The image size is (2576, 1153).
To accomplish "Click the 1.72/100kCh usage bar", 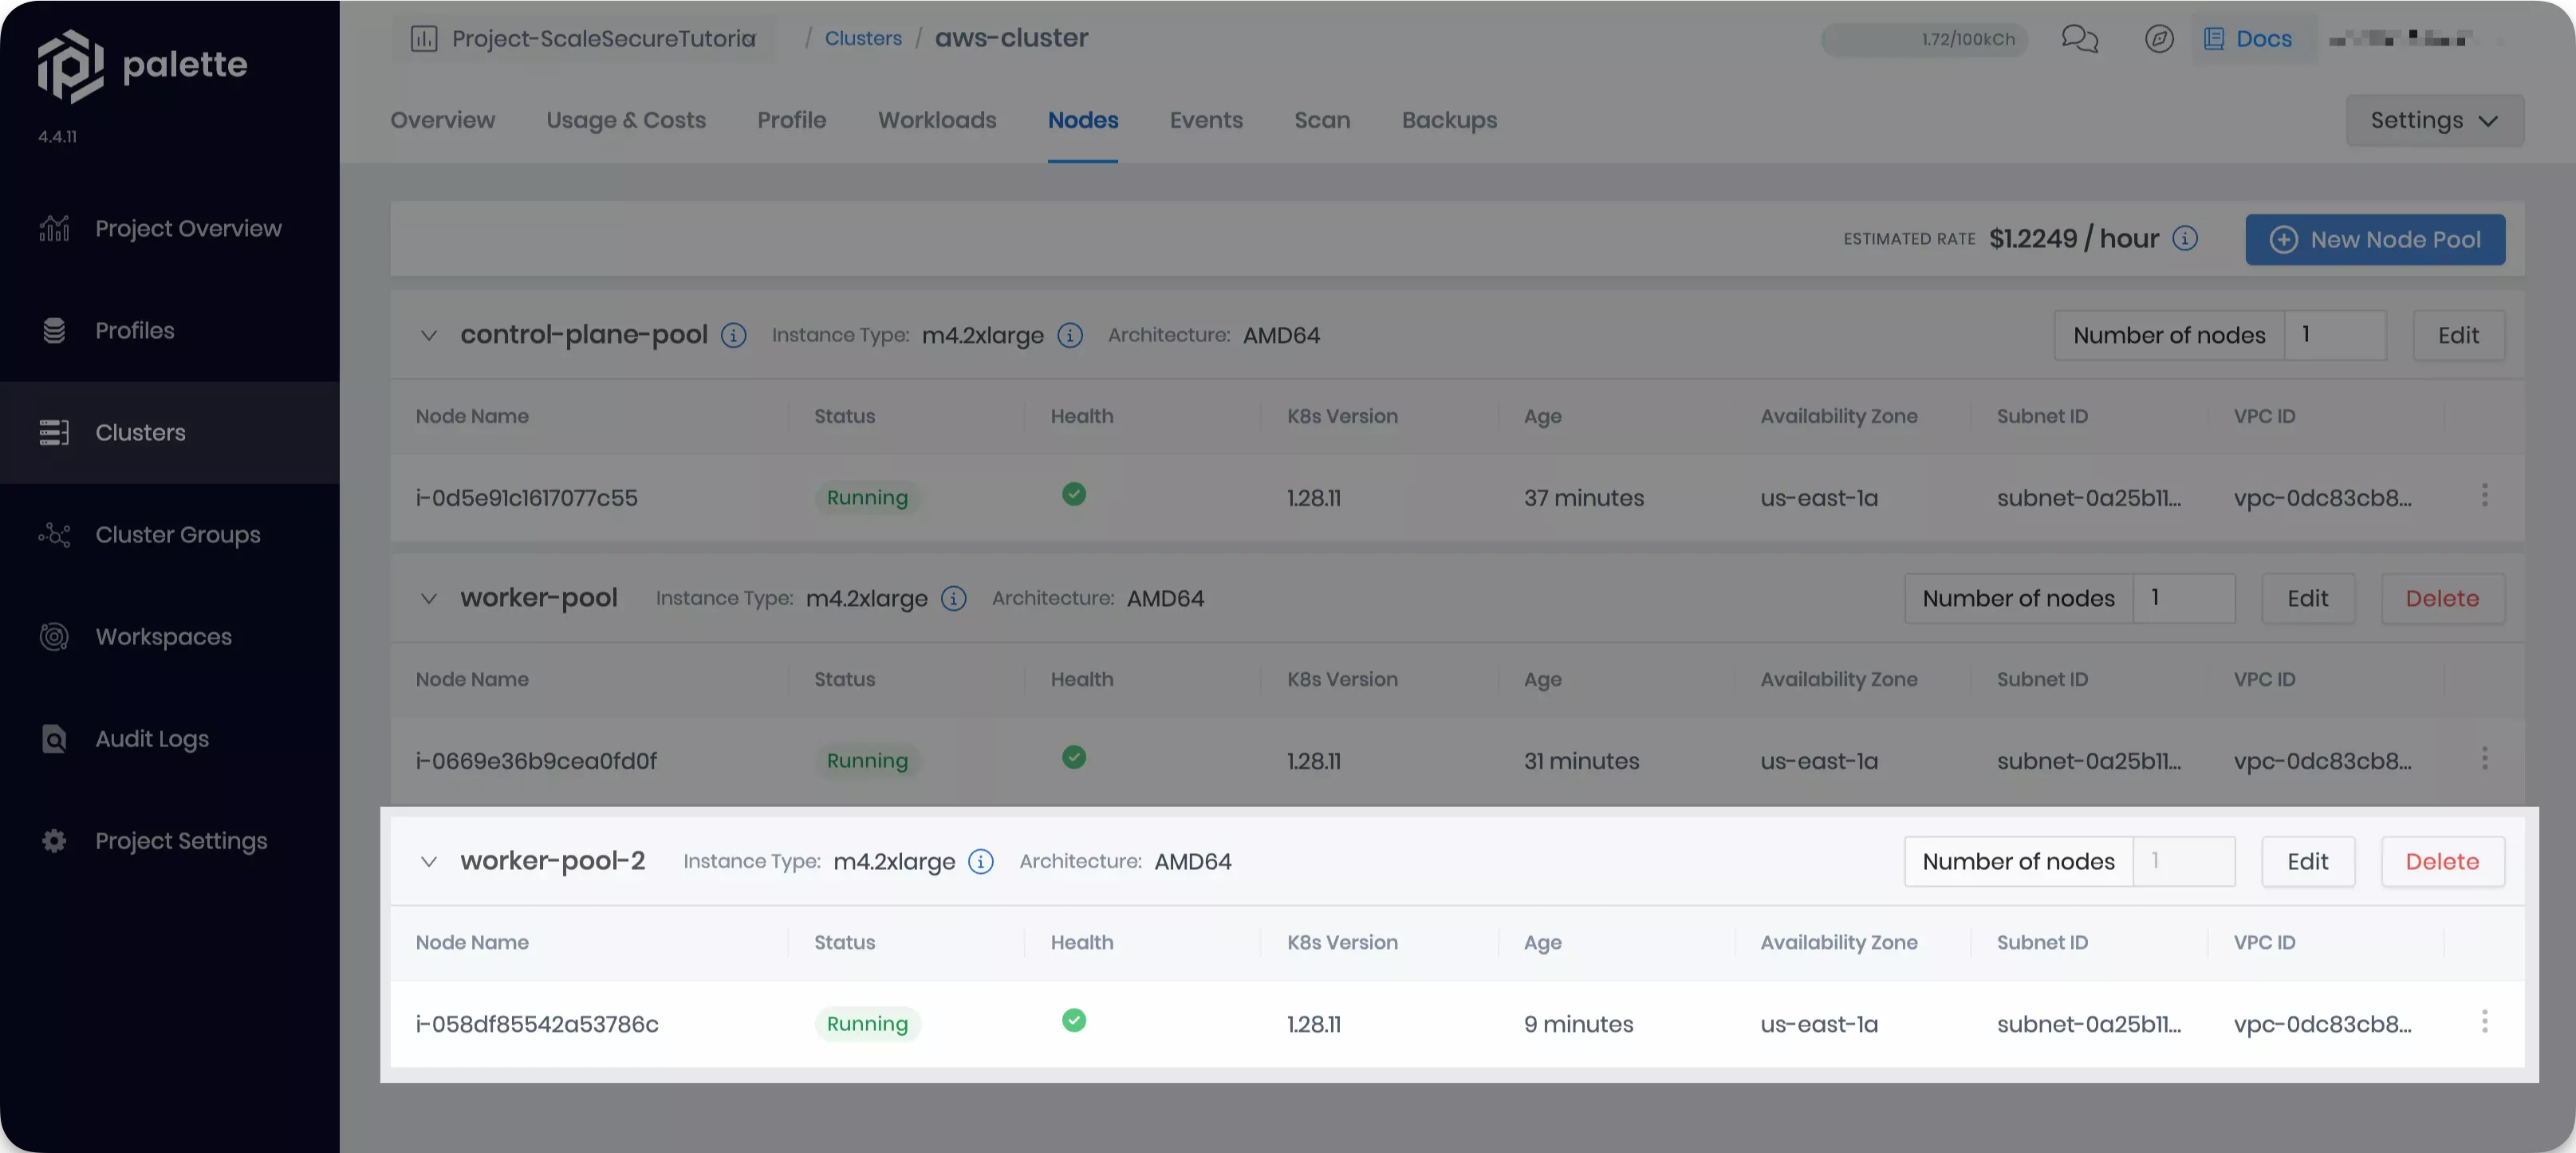I will 1924,40.
